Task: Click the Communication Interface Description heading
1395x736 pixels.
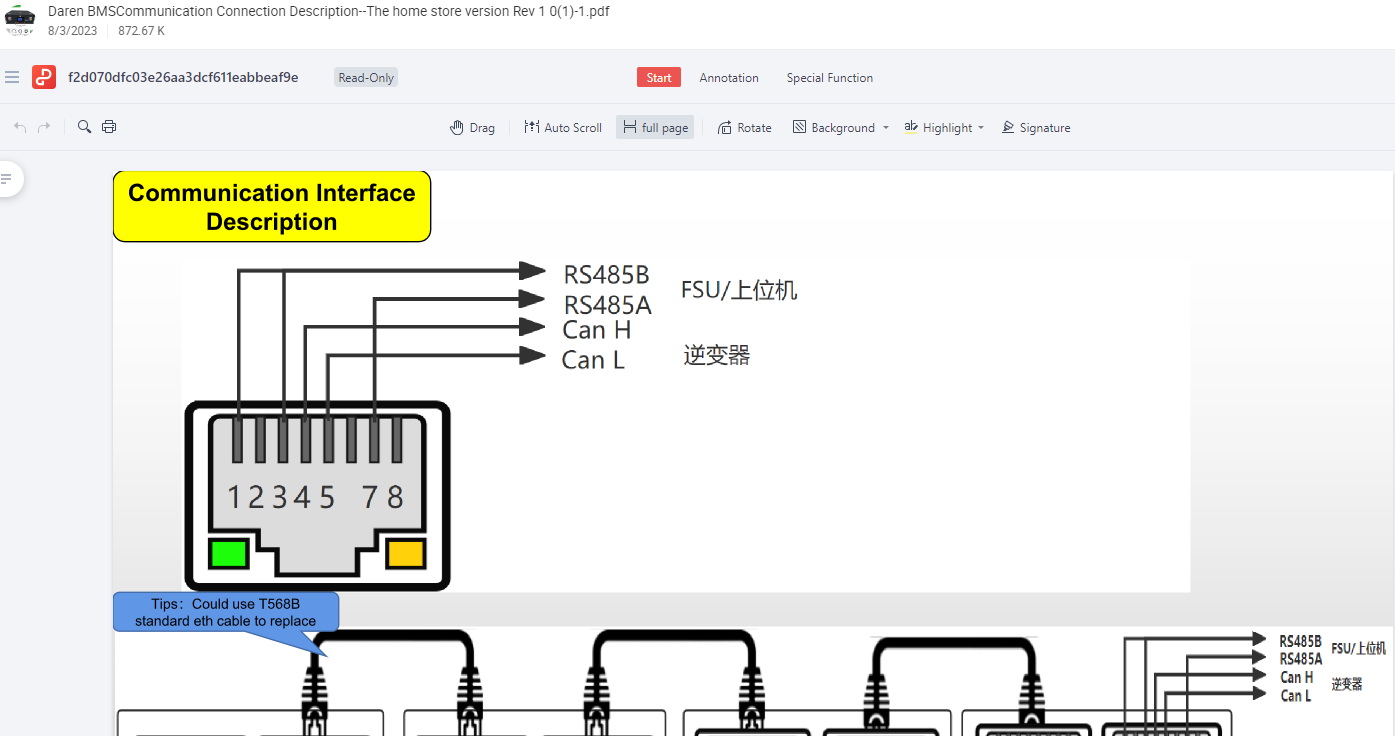Action: (272, 207)
